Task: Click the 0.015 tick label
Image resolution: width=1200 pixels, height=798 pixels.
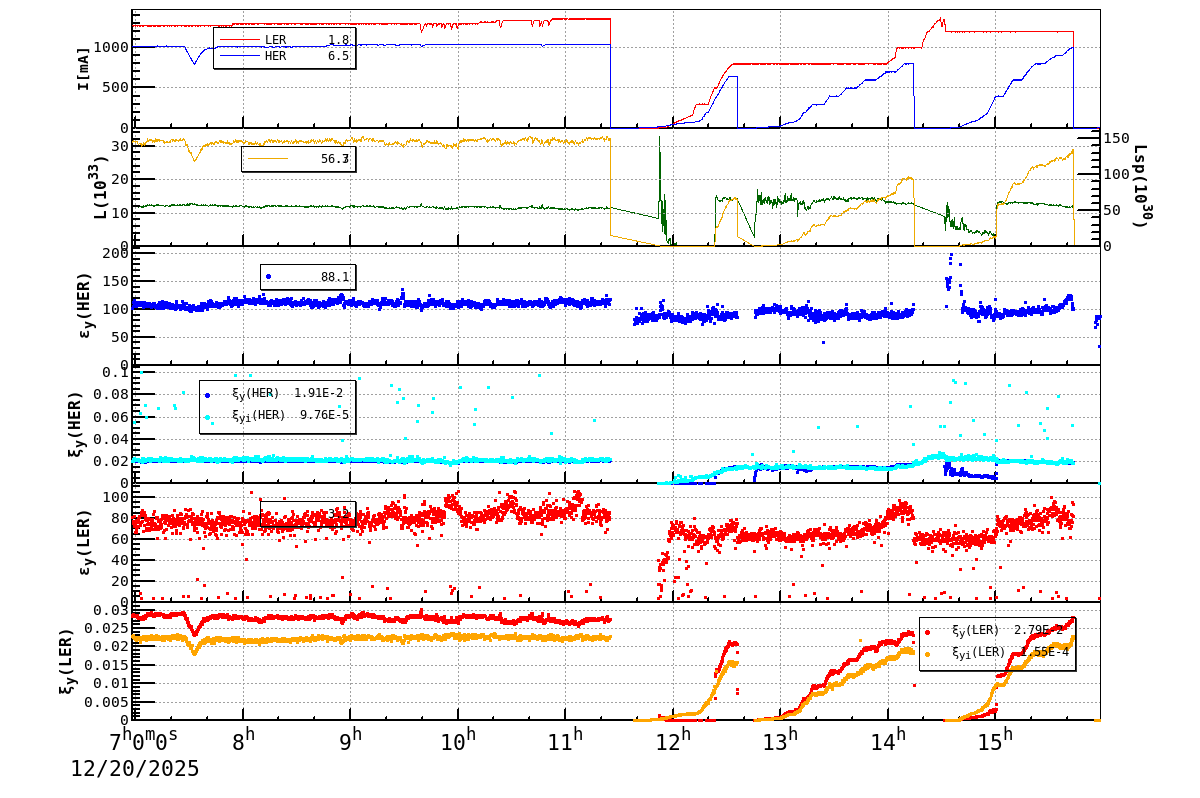Action: pyautogui.click(x=108, y=665)
